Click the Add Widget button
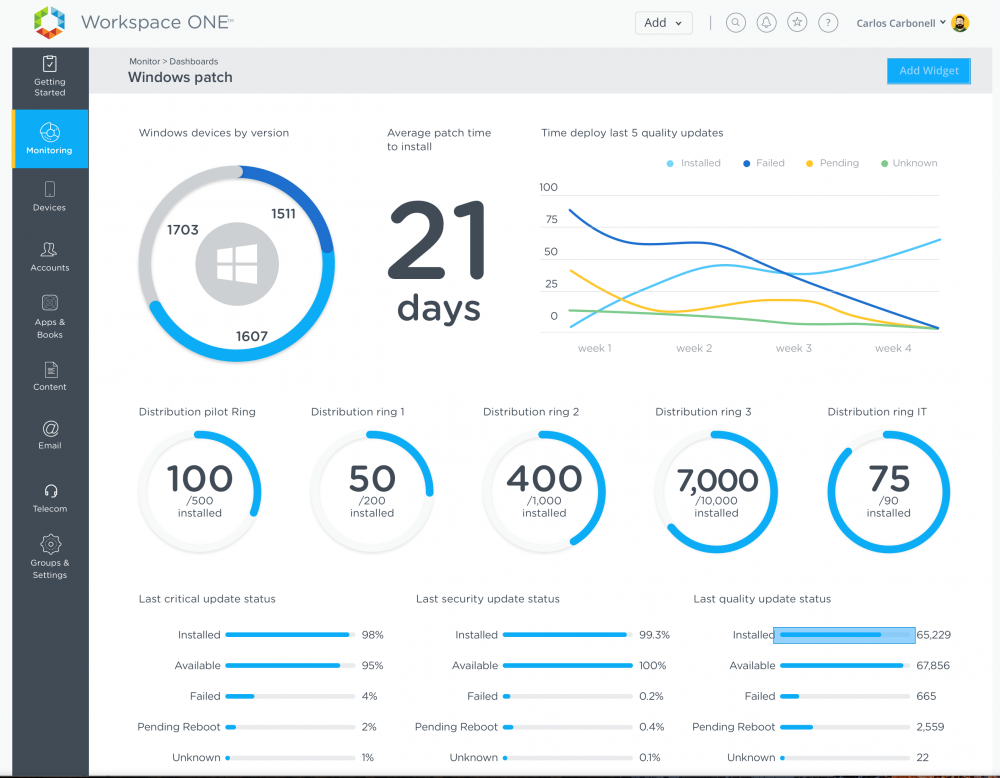The height and width of the screenshot is (778, 1000). tap(928, 70)
